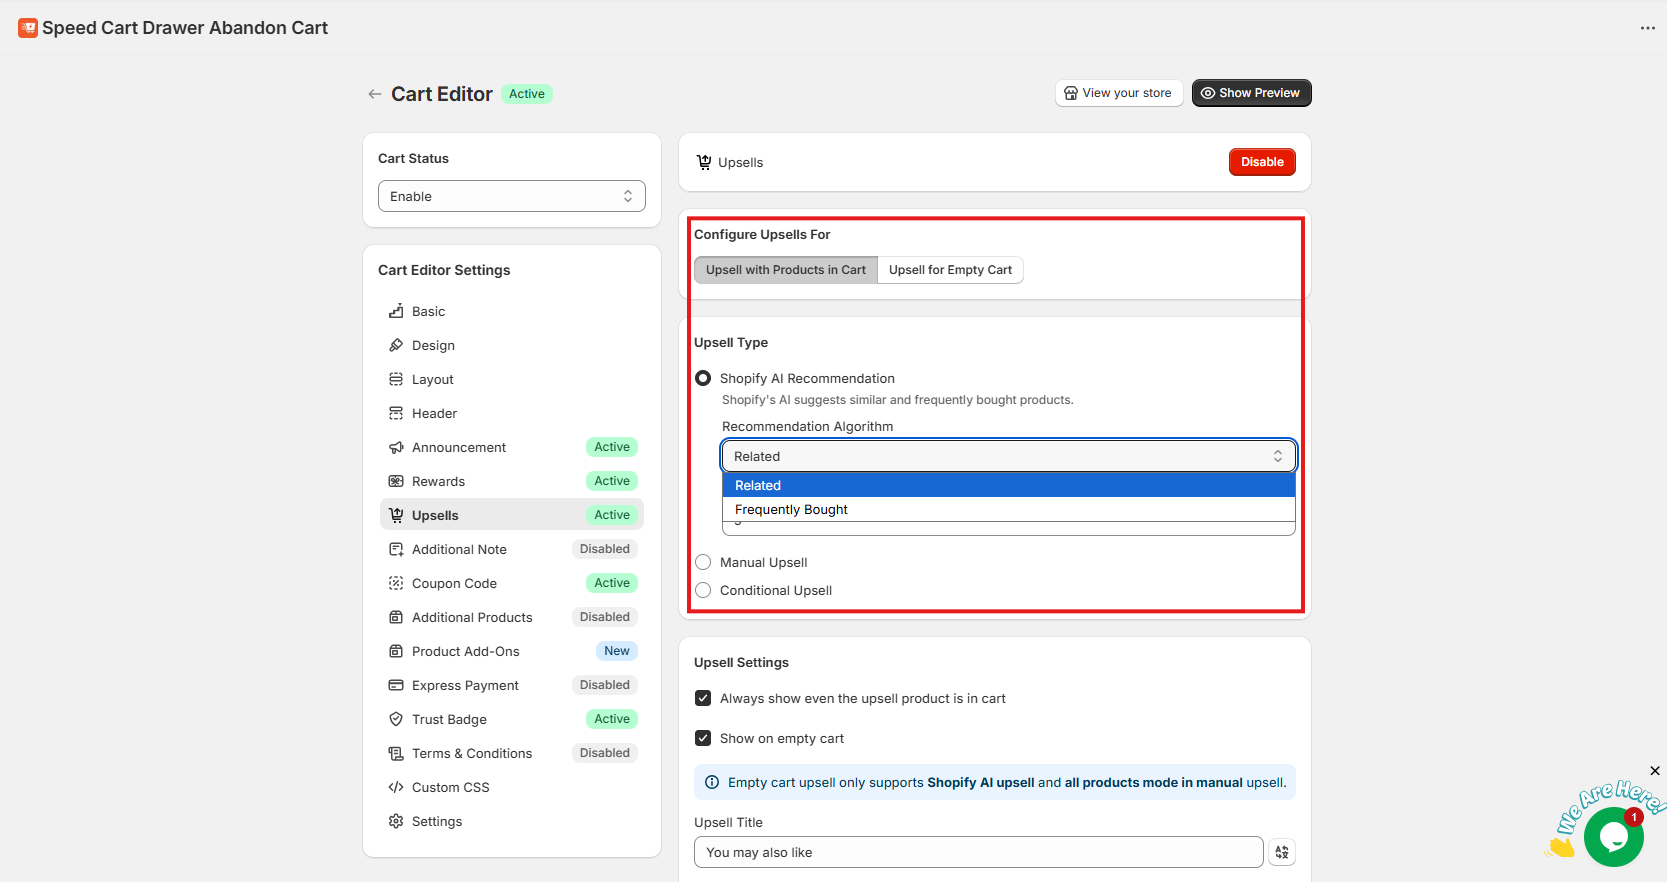The width and height of the screenshot is (1667, 882).
Task: Dismiss the chat widget with the X
Action: pyautogui.click(x=1655, y=771)
